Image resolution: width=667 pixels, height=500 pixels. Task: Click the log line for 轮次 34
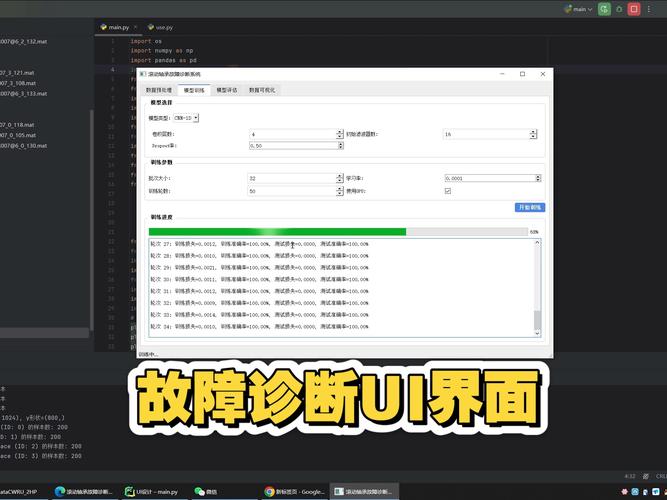pyautogui.click(x=259, y=327)
